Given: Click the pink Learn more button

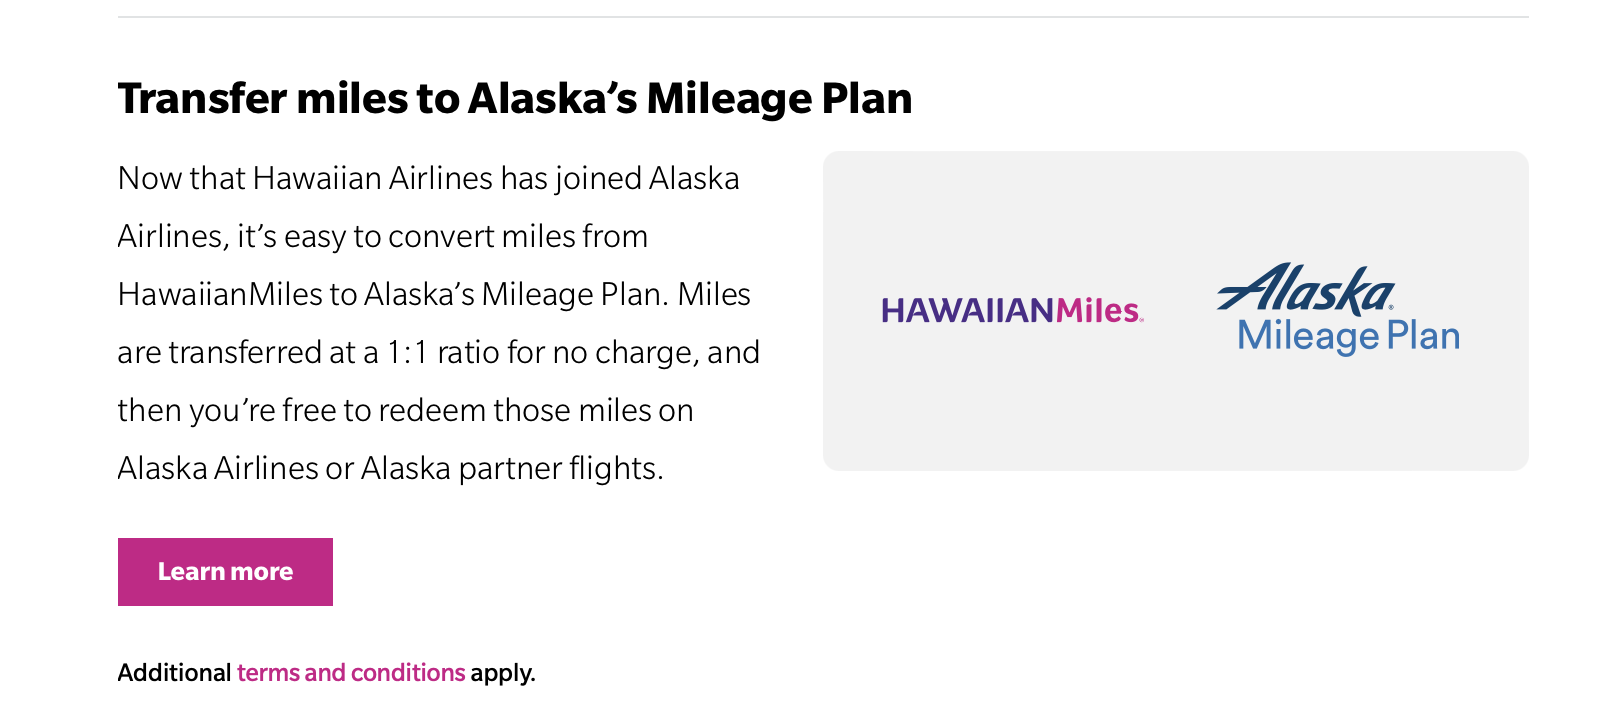Looking at the screenshot, I should pyautogui.click(x=225, y=572).
